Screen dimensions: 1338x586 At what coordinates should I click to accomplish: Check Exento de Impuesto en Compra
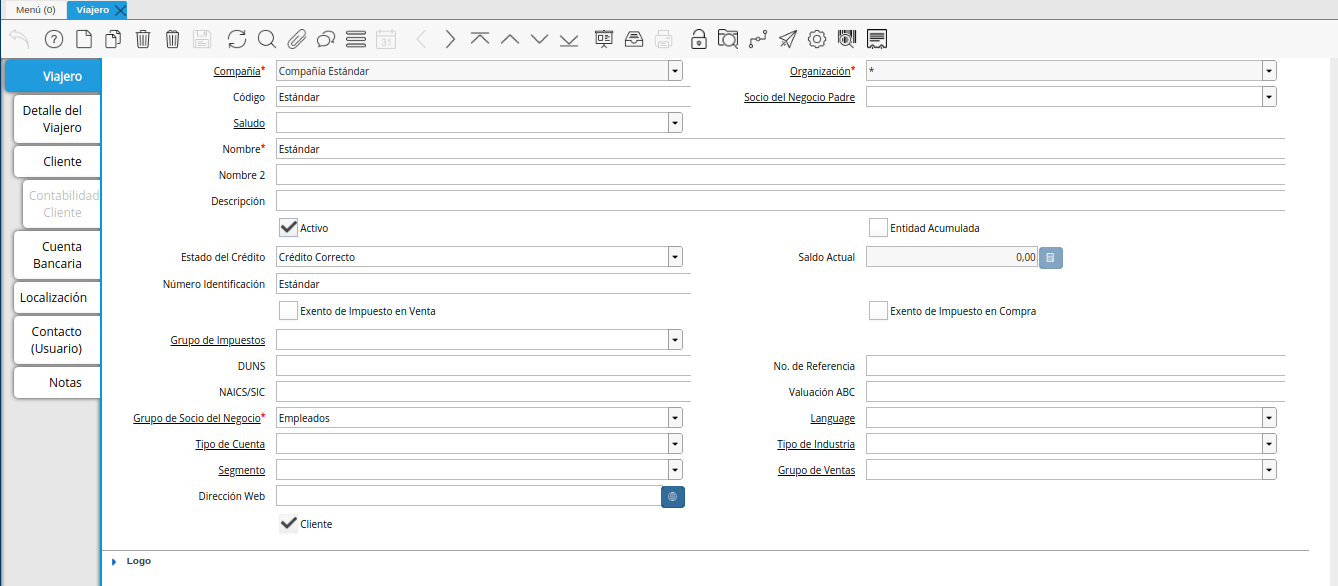(x=878, y=311)
